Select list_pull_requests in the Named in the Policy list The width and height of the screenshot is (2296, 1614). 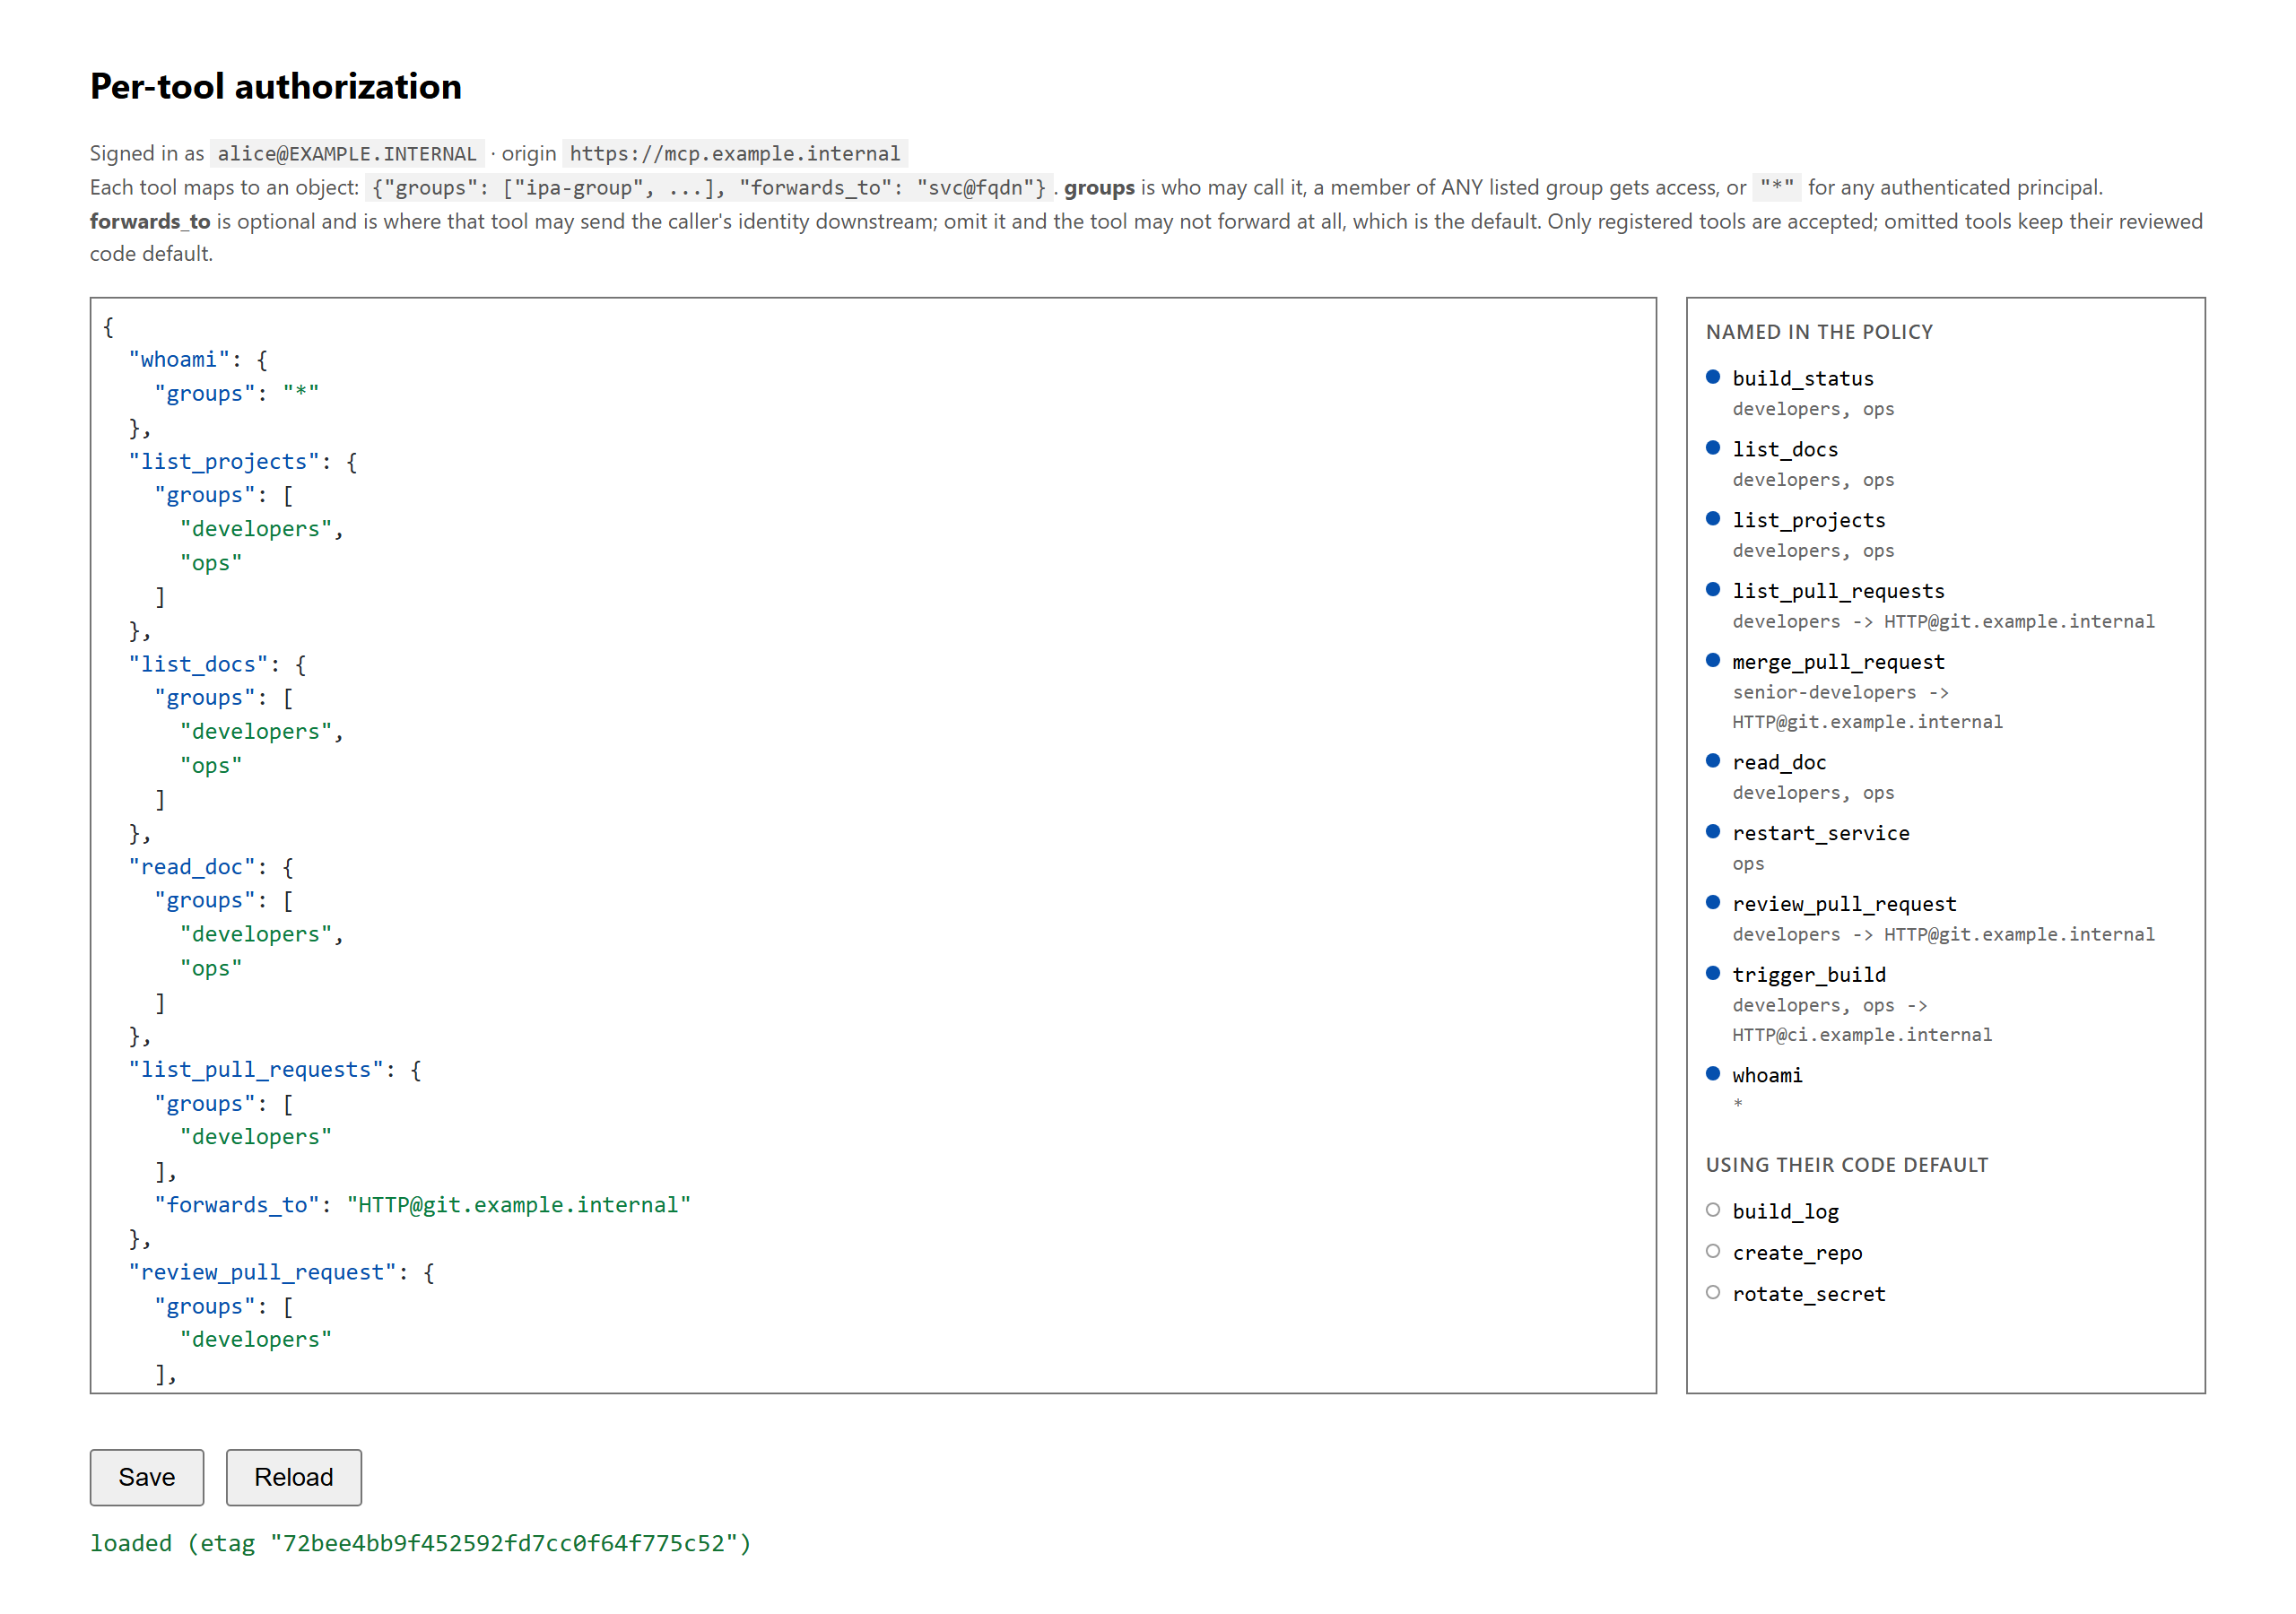click(1839, 591)
